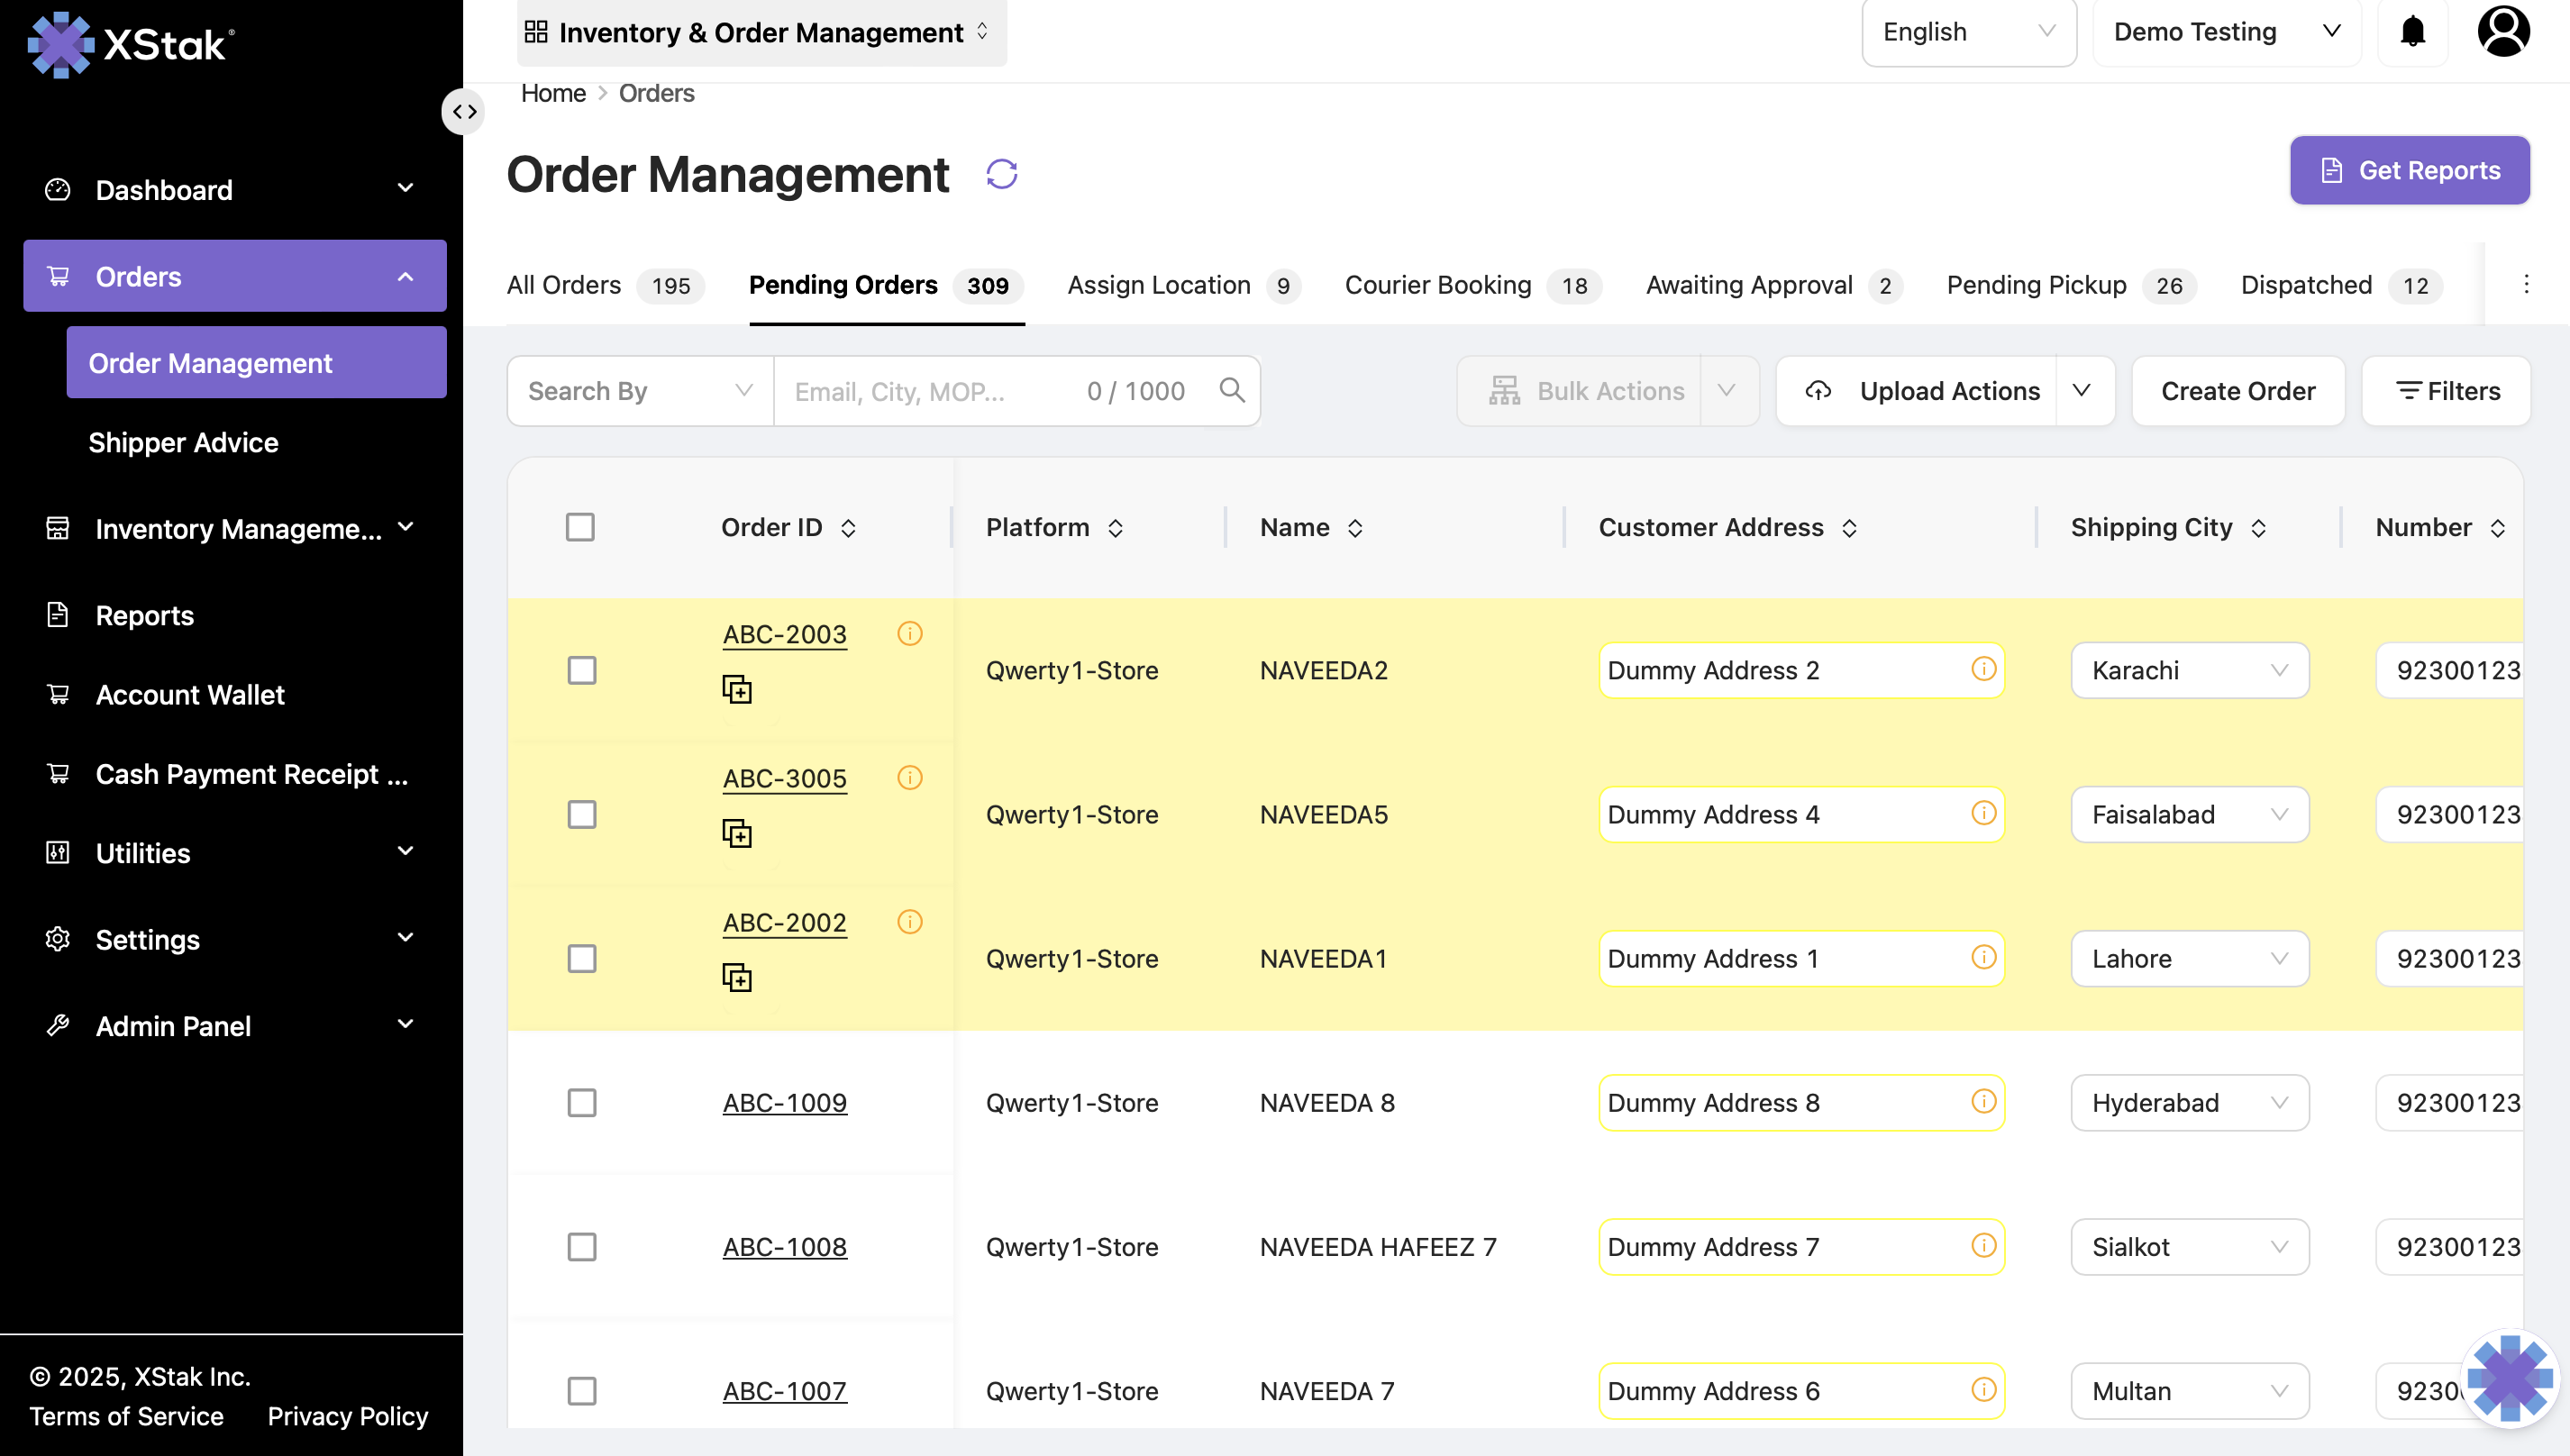2570x1456 pixels.
Task: Tick the select-all checkbox in table header
Action: click(x=580, y=527)
